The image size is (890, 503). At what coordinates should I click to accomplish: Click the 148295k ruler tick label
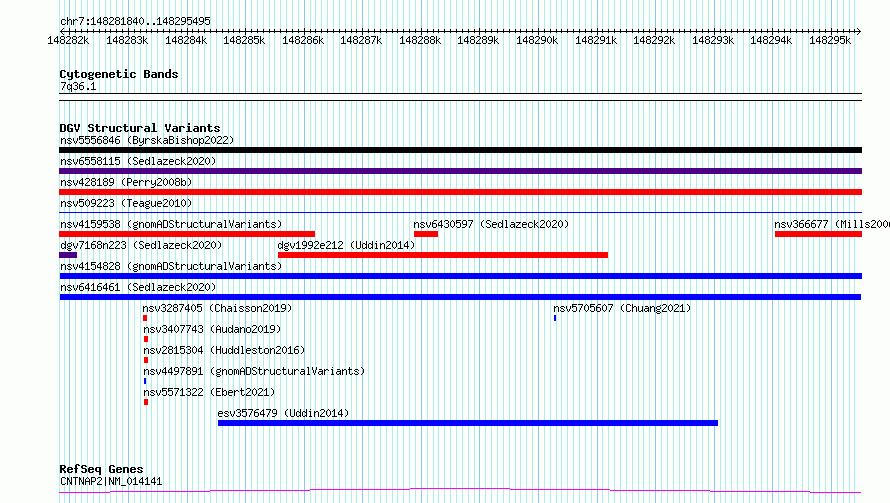[x=830, y=40]
